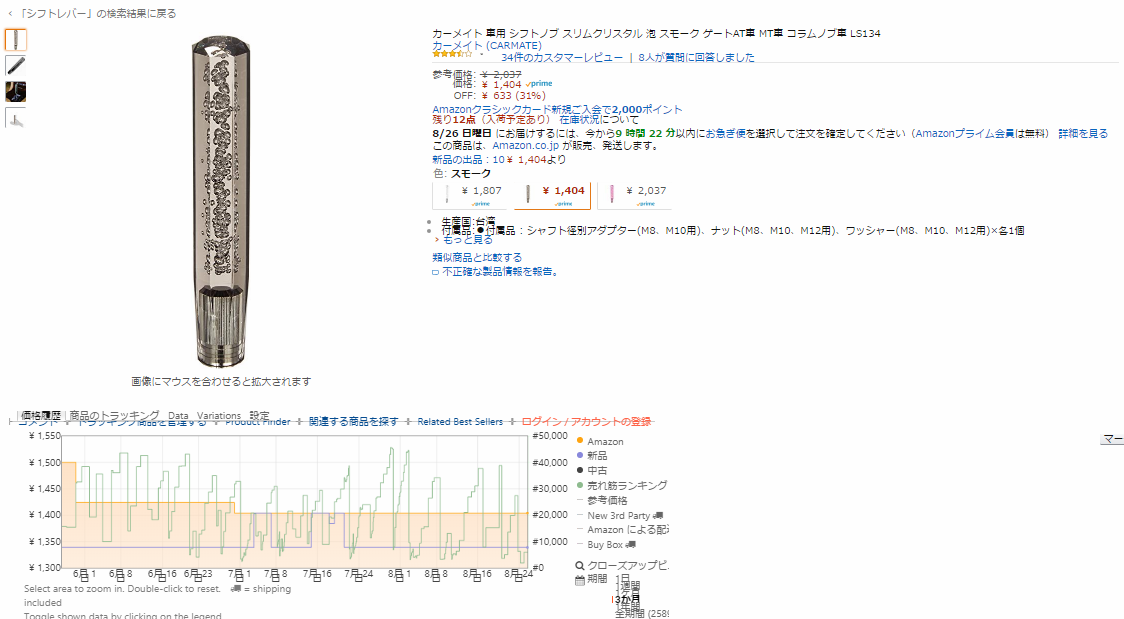Open the Data tab in Keepa

tap(178, 415)
